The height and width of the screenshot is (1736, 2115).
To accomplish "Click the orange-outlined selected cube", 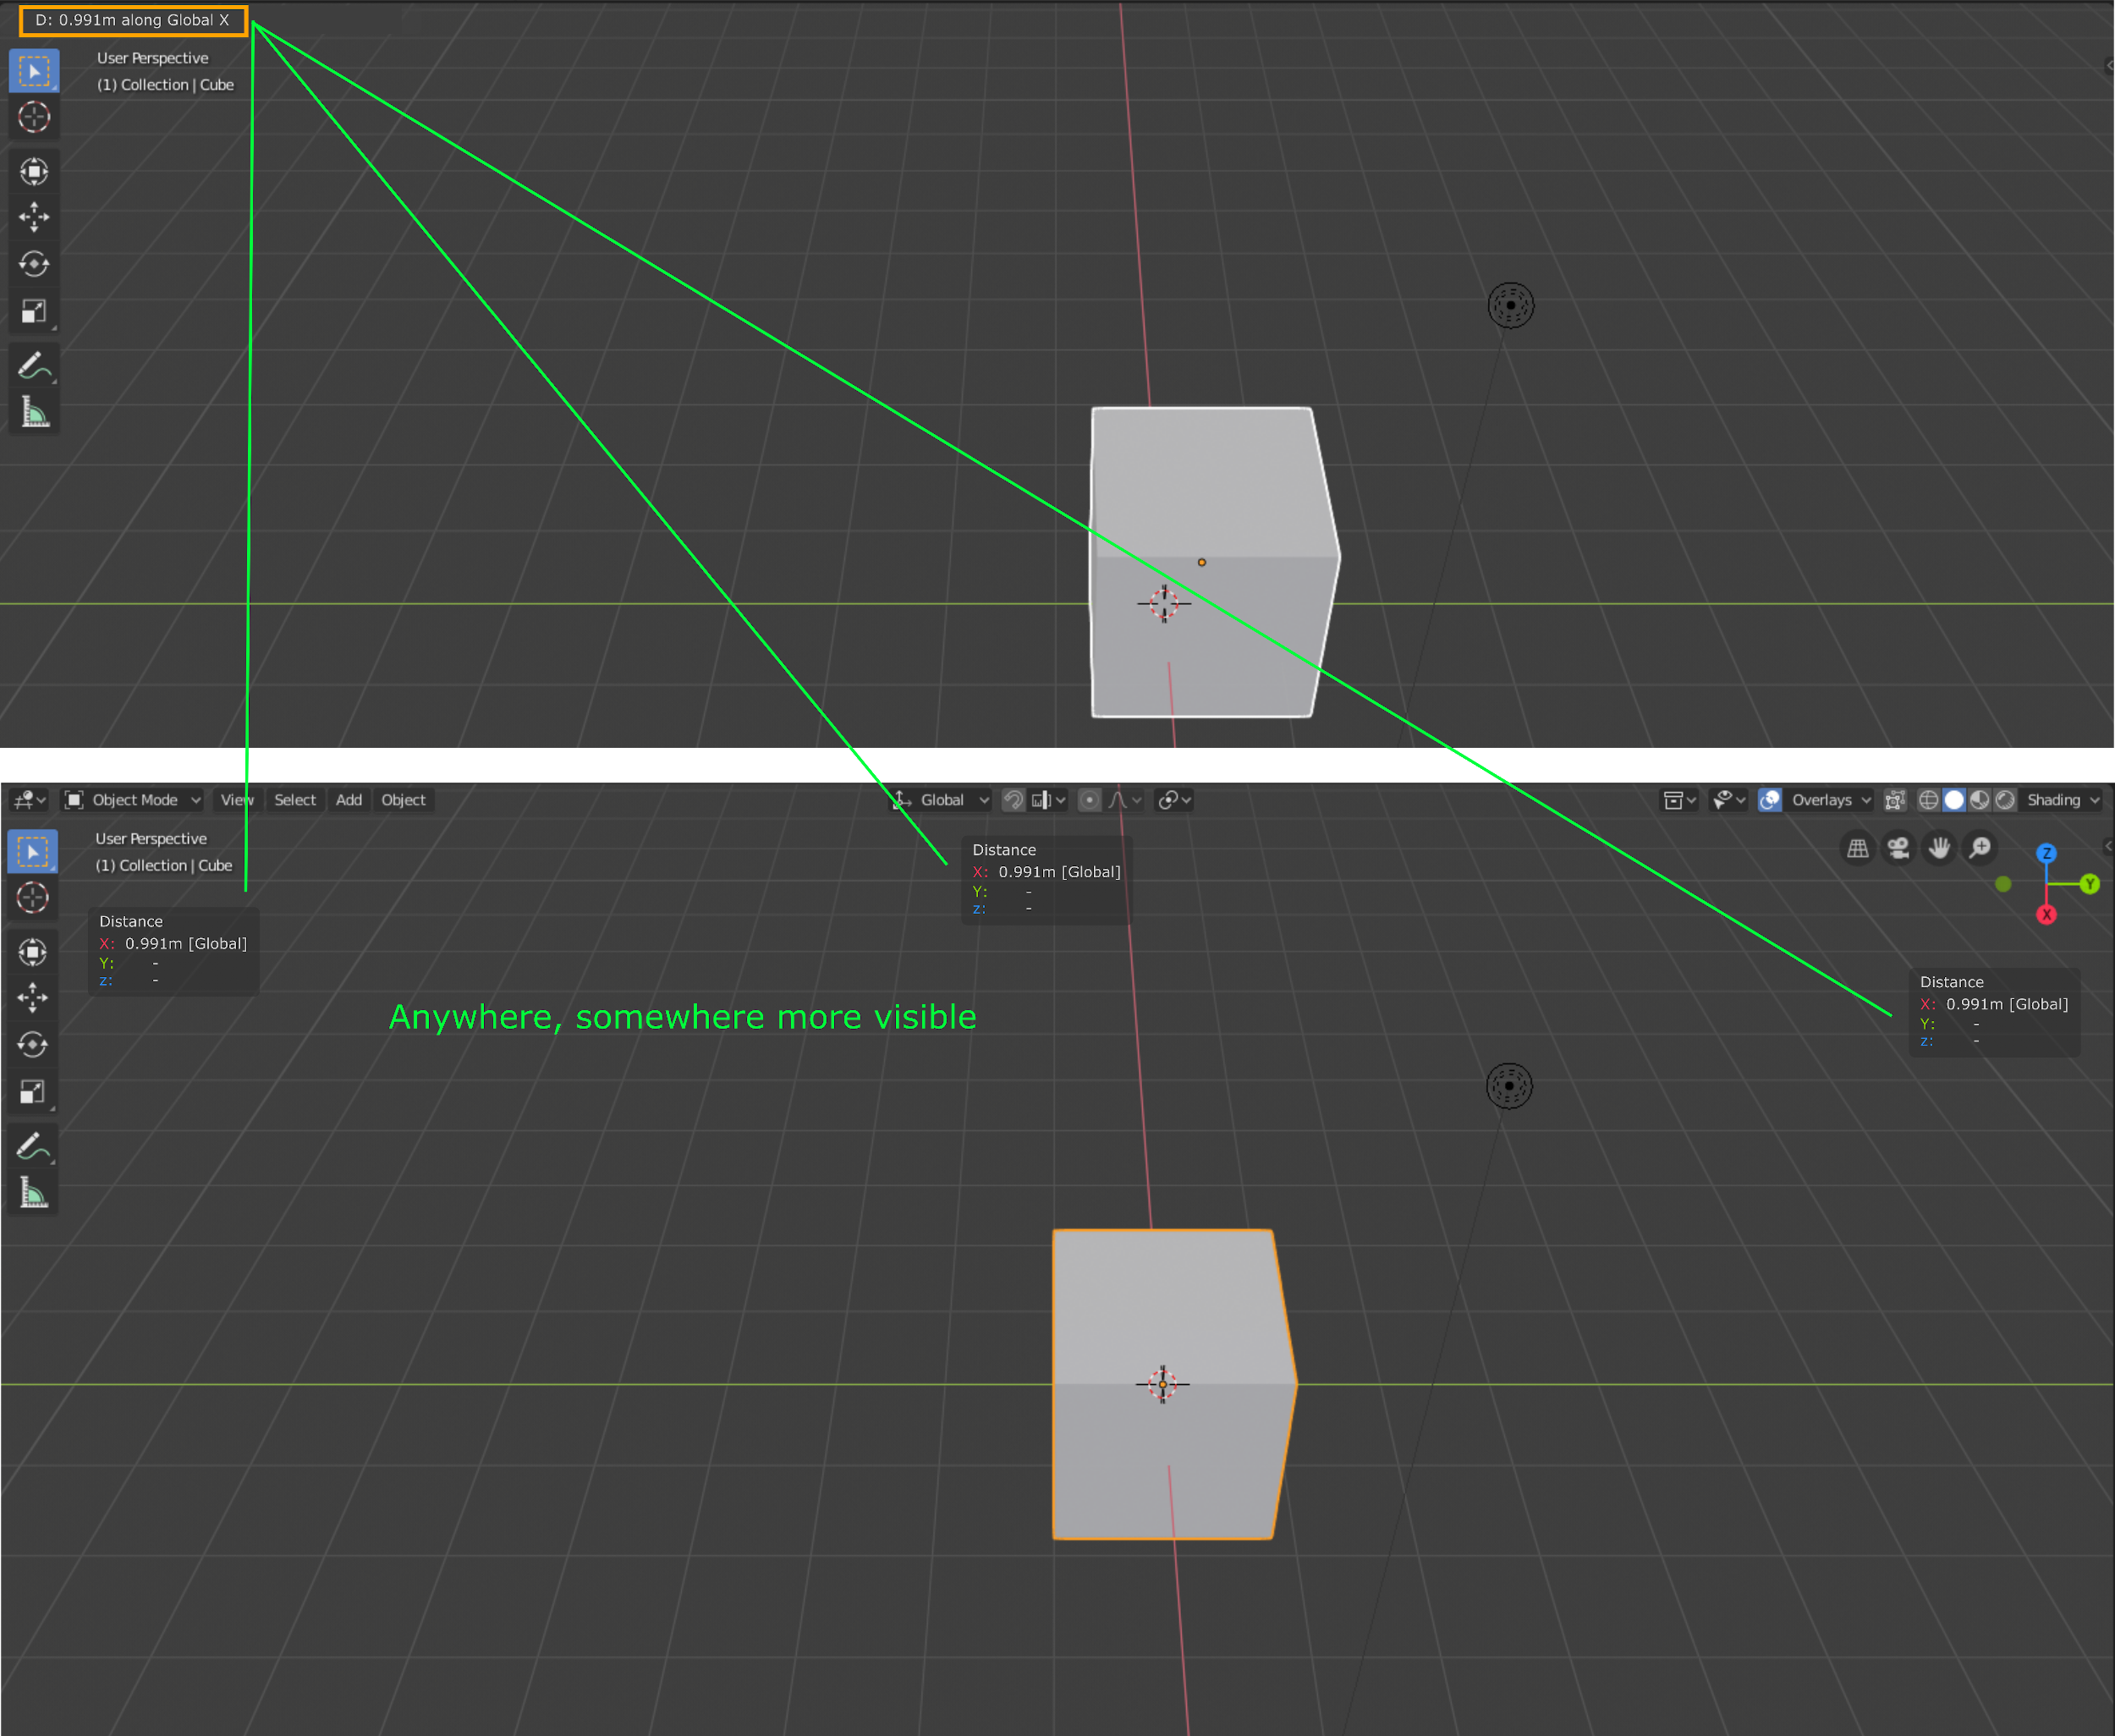I will 1175,1385.
